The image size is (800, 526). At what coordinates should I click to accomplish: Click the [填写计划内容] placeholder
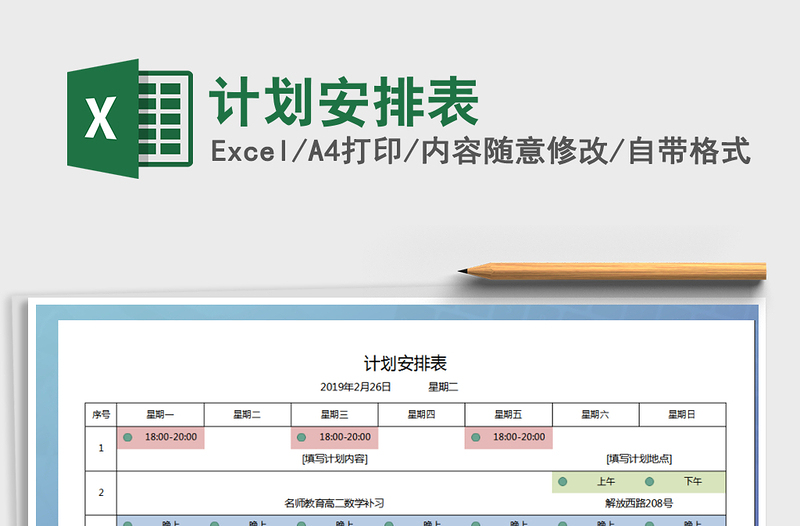(x=335, y=459)
